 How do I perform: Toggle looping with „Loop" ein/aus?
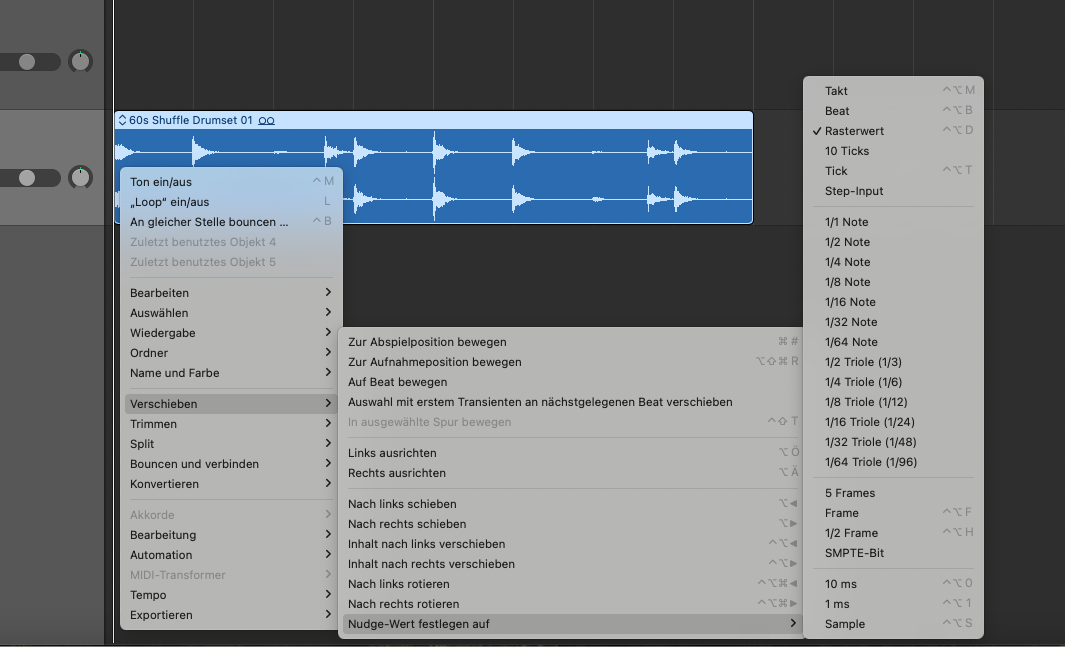pos(169,202)
